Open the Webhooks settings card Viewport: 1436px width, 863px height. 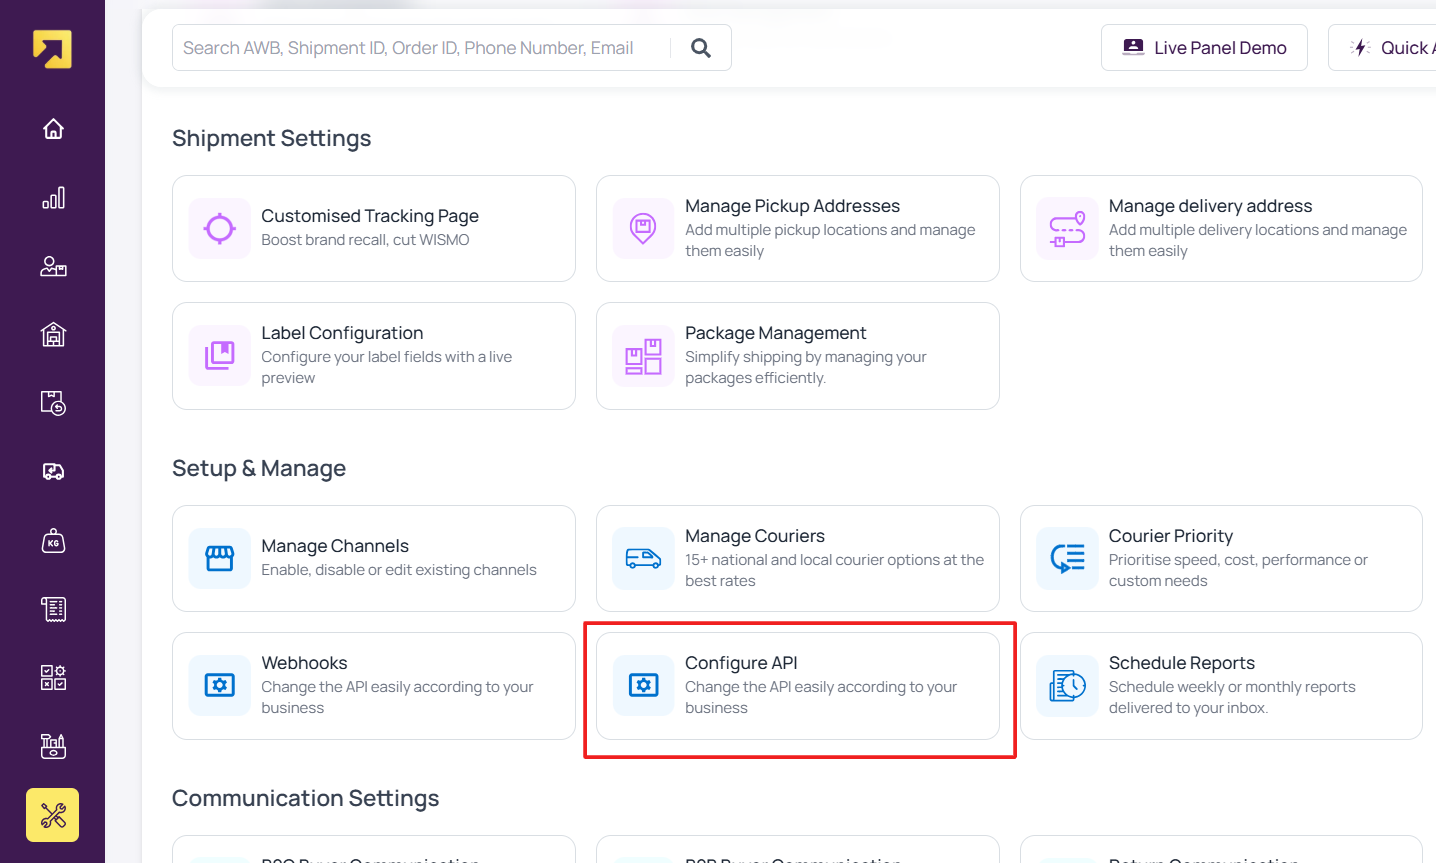[373, 686]
